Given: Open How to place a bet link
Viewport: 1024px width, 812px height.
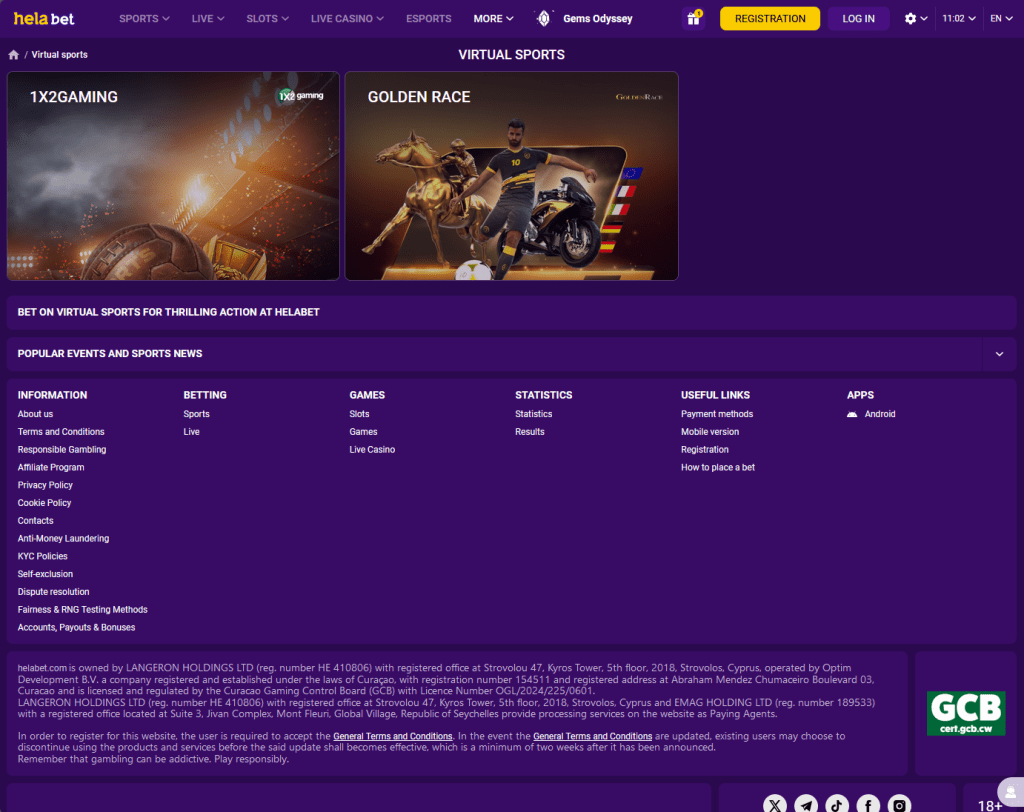Looking at the screenshot, I should [718, 467].
